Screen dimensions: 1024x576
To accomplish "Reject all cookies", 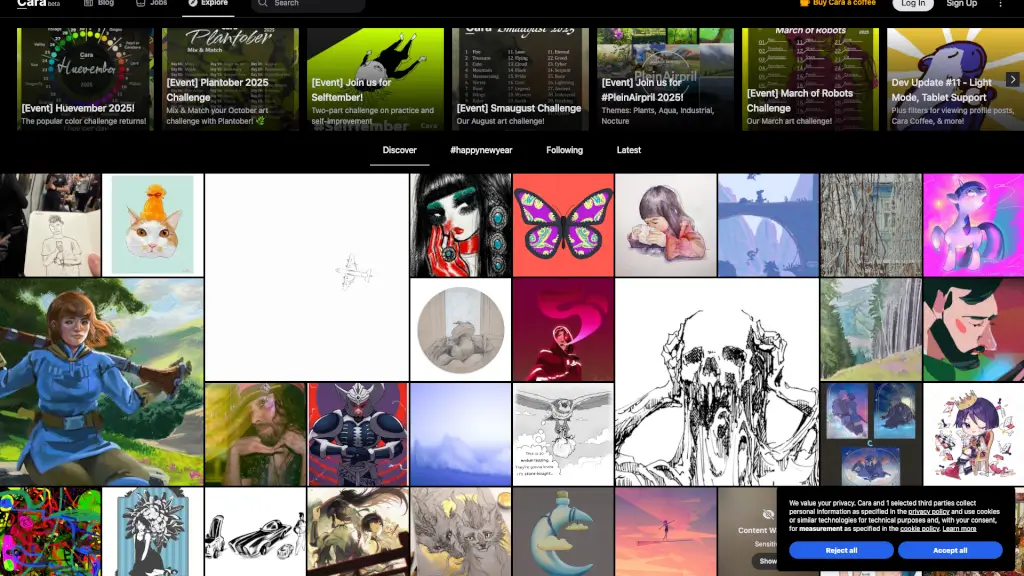I will coord(841,550).
